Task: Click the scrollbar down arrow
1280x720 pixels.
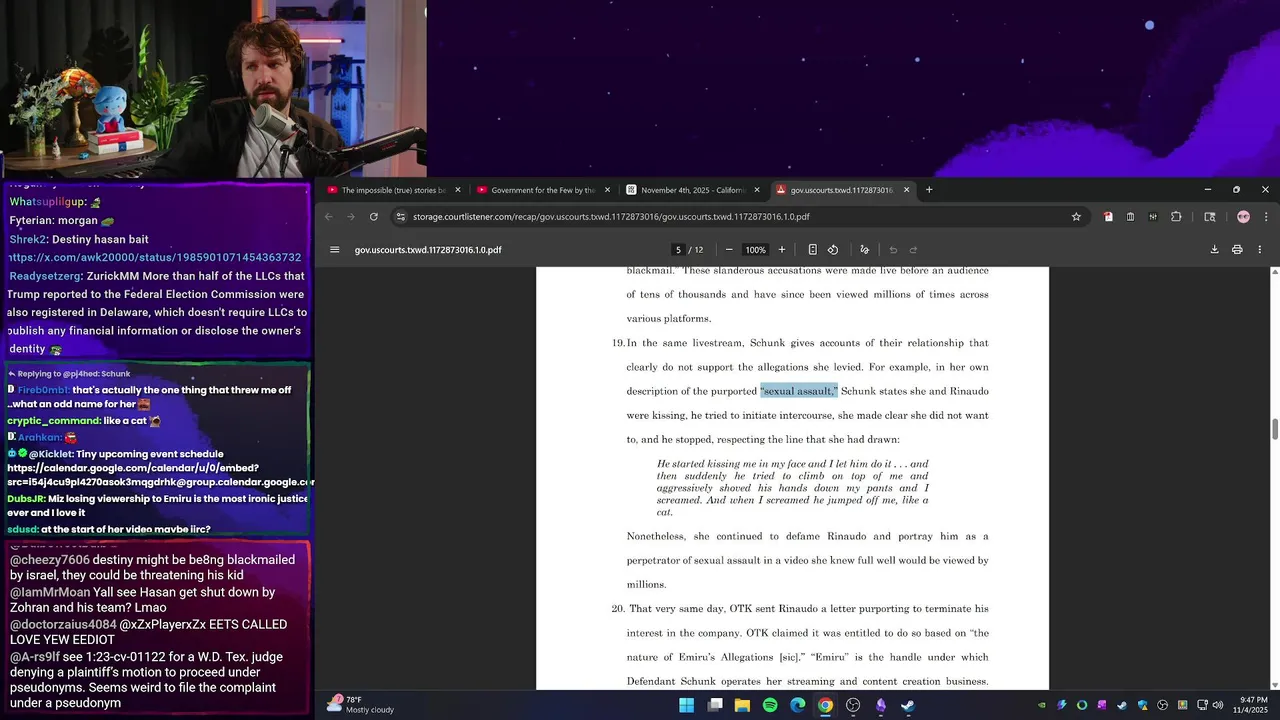Action: coord(1274,685)
